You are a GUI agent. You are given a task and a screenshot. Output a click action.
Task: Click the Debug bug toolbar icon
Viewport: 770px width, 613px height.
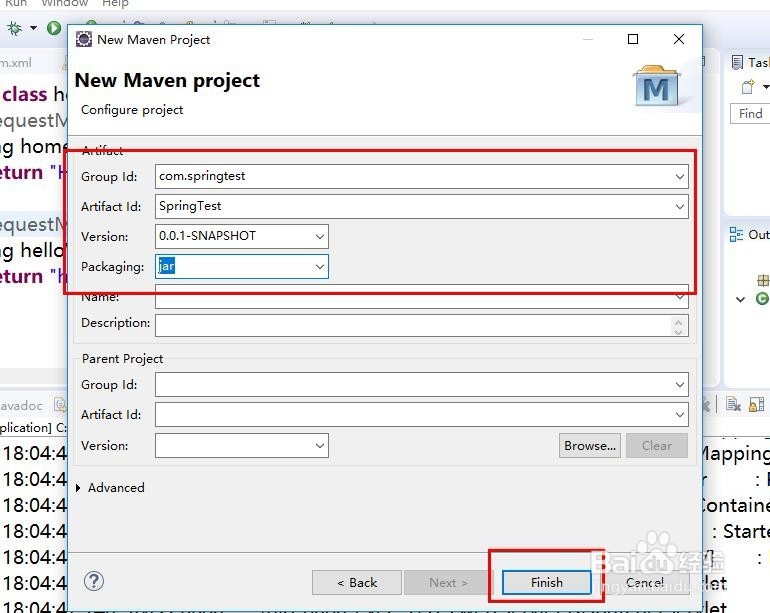14,28
